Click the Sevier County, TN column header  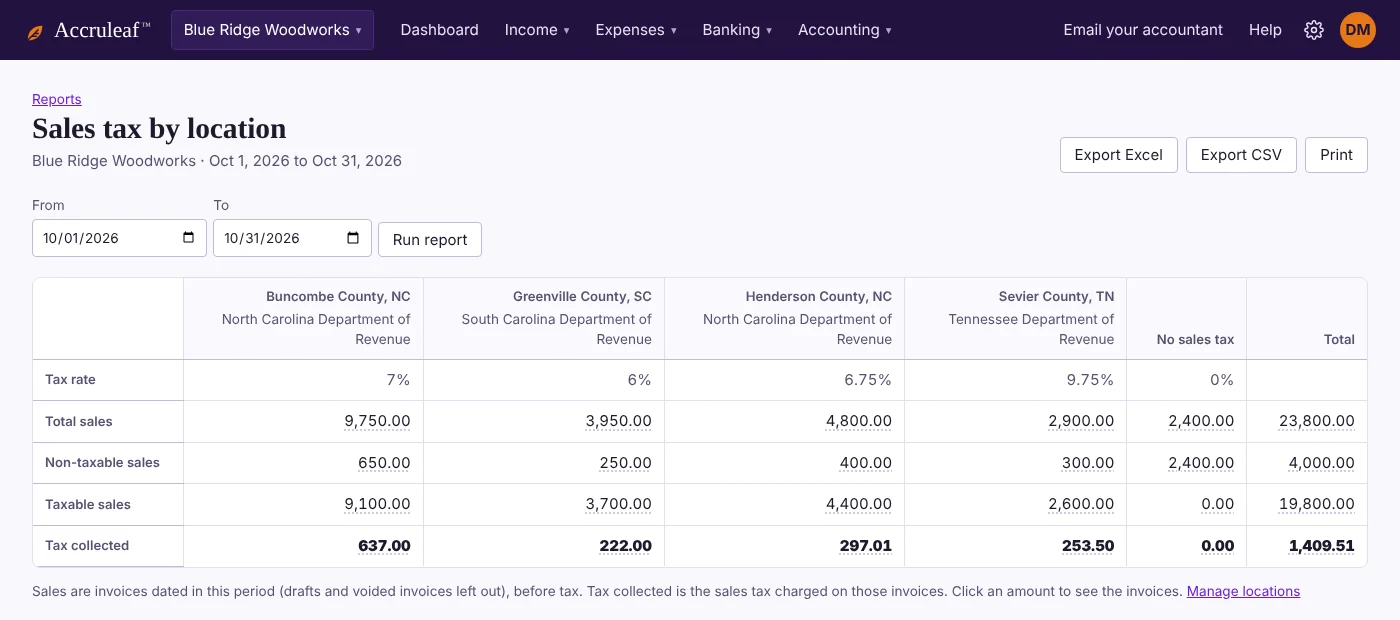pos(1016,318)
